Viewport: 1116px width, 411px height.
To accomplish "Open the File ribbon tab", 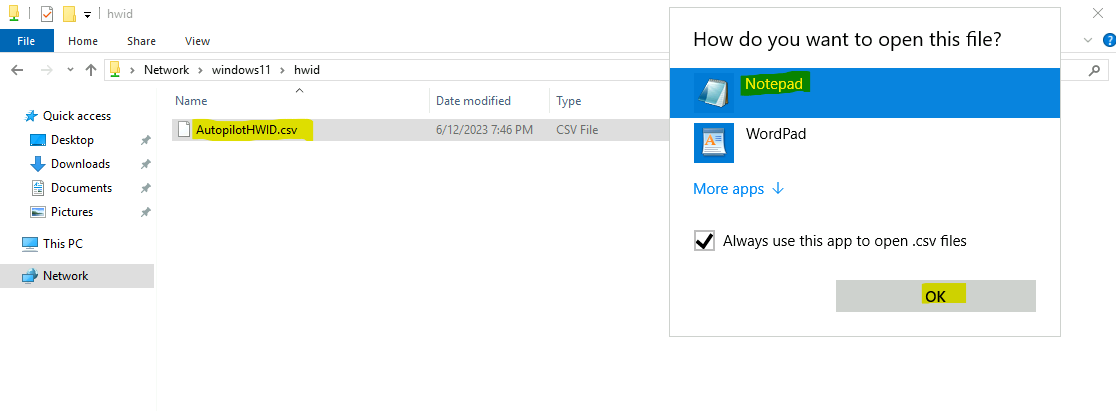I will click(x=26, y=41).
